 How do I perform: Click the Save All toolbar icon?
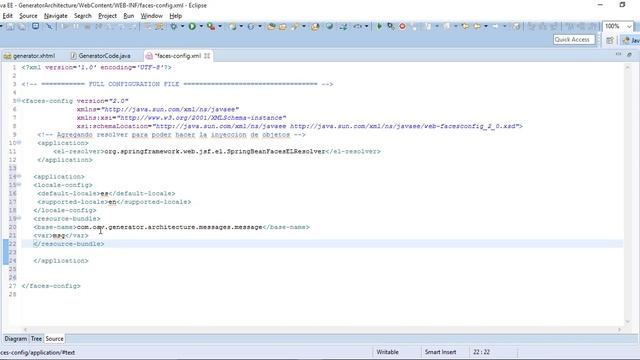[x=22, y=27]
